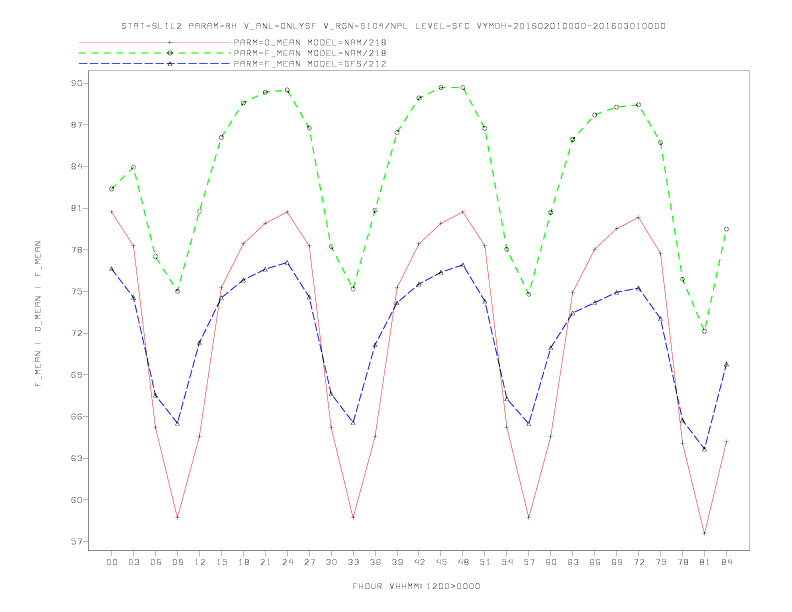Click the x-axis tick label 15
This screenshot has height=612, width=792.
coord(221,562)
